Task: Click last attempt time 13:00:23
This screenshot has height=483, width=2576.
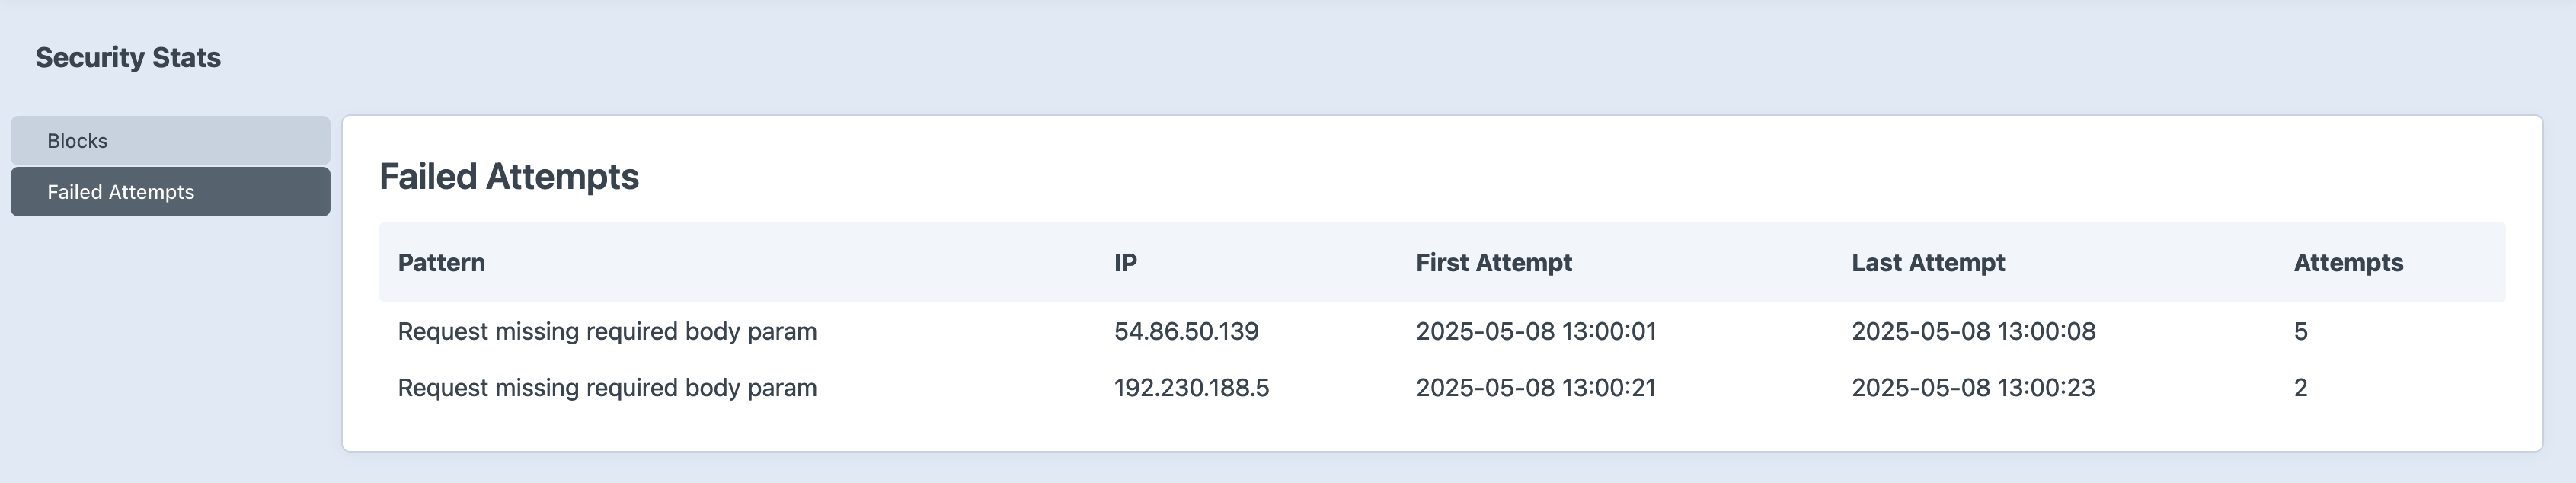Action: (1973, 388)
